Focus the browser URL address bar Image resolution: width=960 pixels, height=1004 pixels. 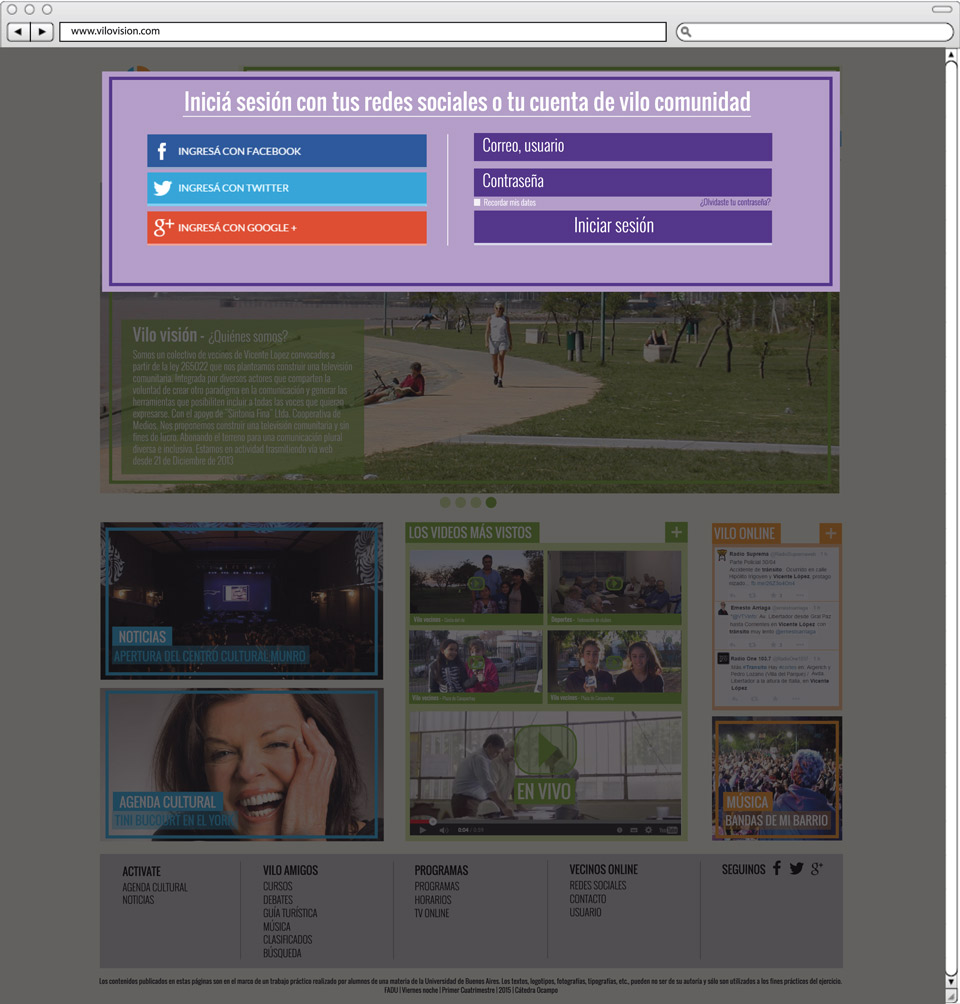click(362, 32)
